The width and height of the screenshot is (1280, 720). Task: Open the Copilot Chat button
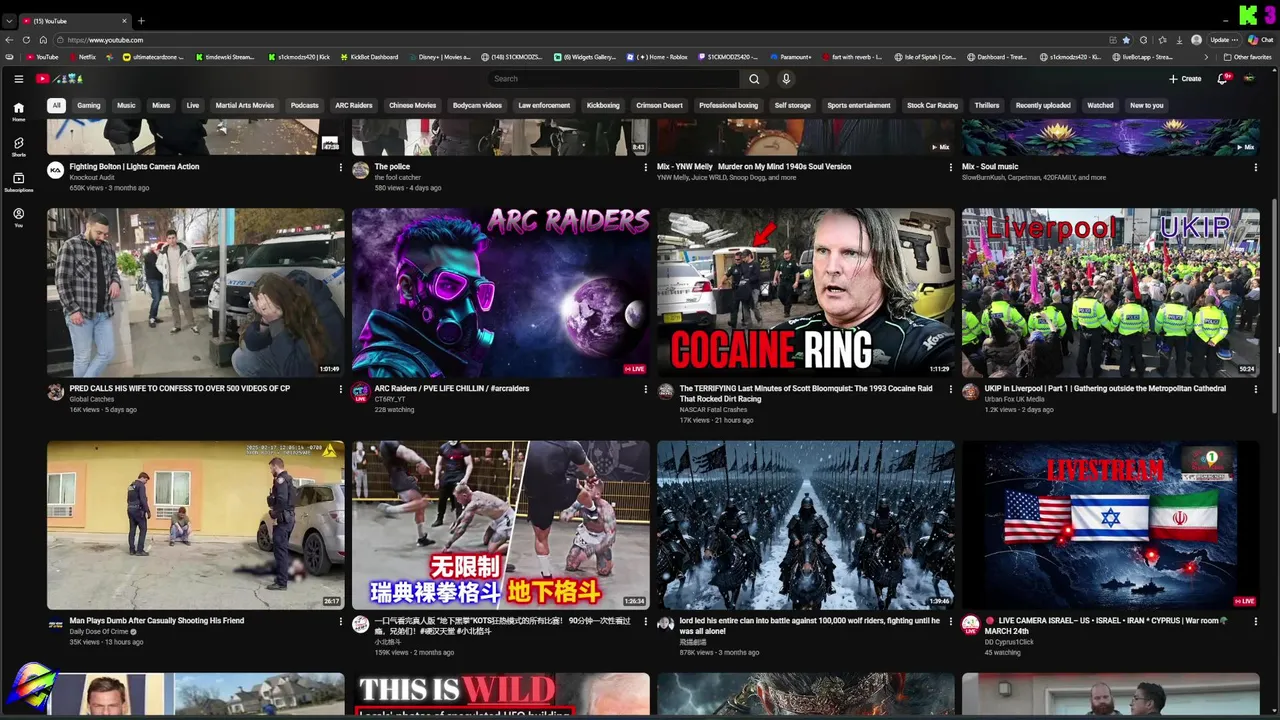point(1259,40)
